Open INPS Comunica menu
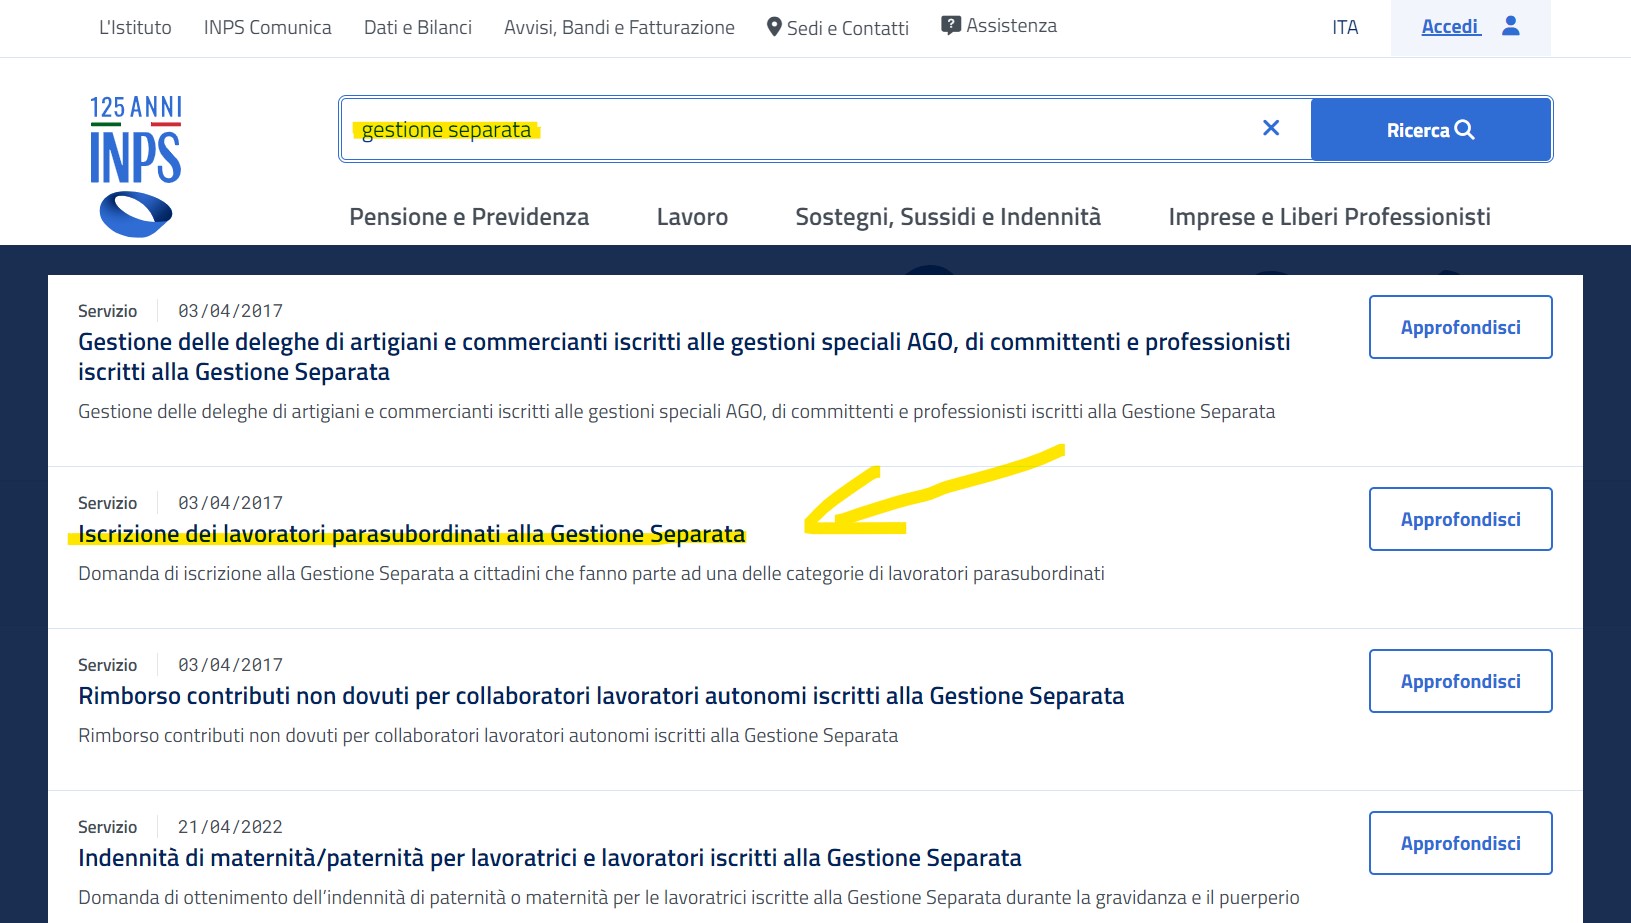This screenshot has width=1631, height=923. (x=267, y=28)
